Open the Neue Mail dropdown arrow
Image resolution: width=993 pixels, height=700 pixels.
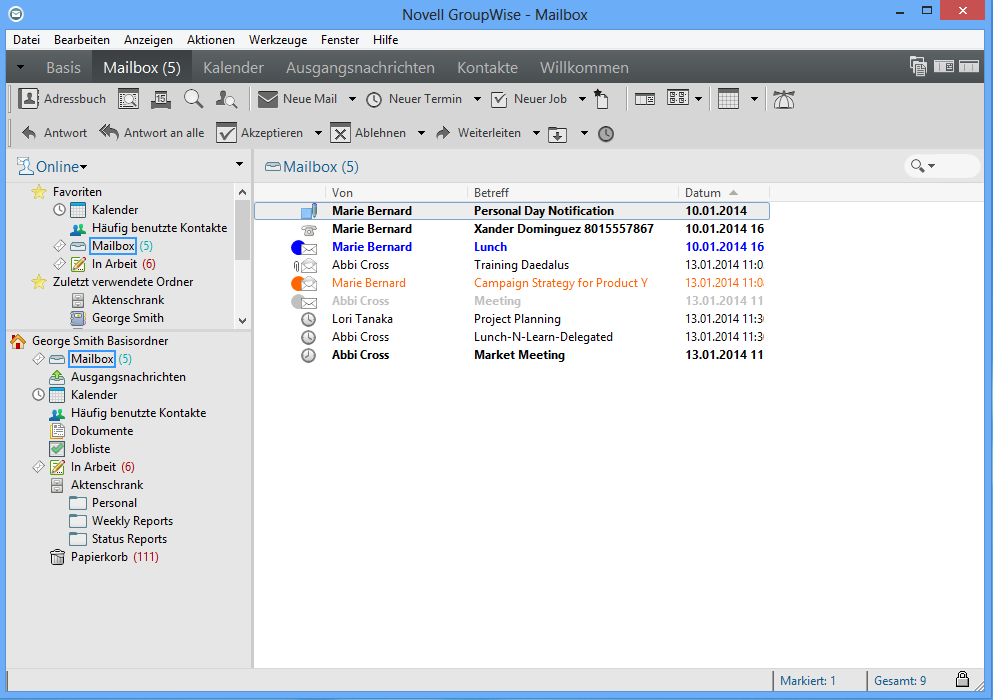coord(352,99)
